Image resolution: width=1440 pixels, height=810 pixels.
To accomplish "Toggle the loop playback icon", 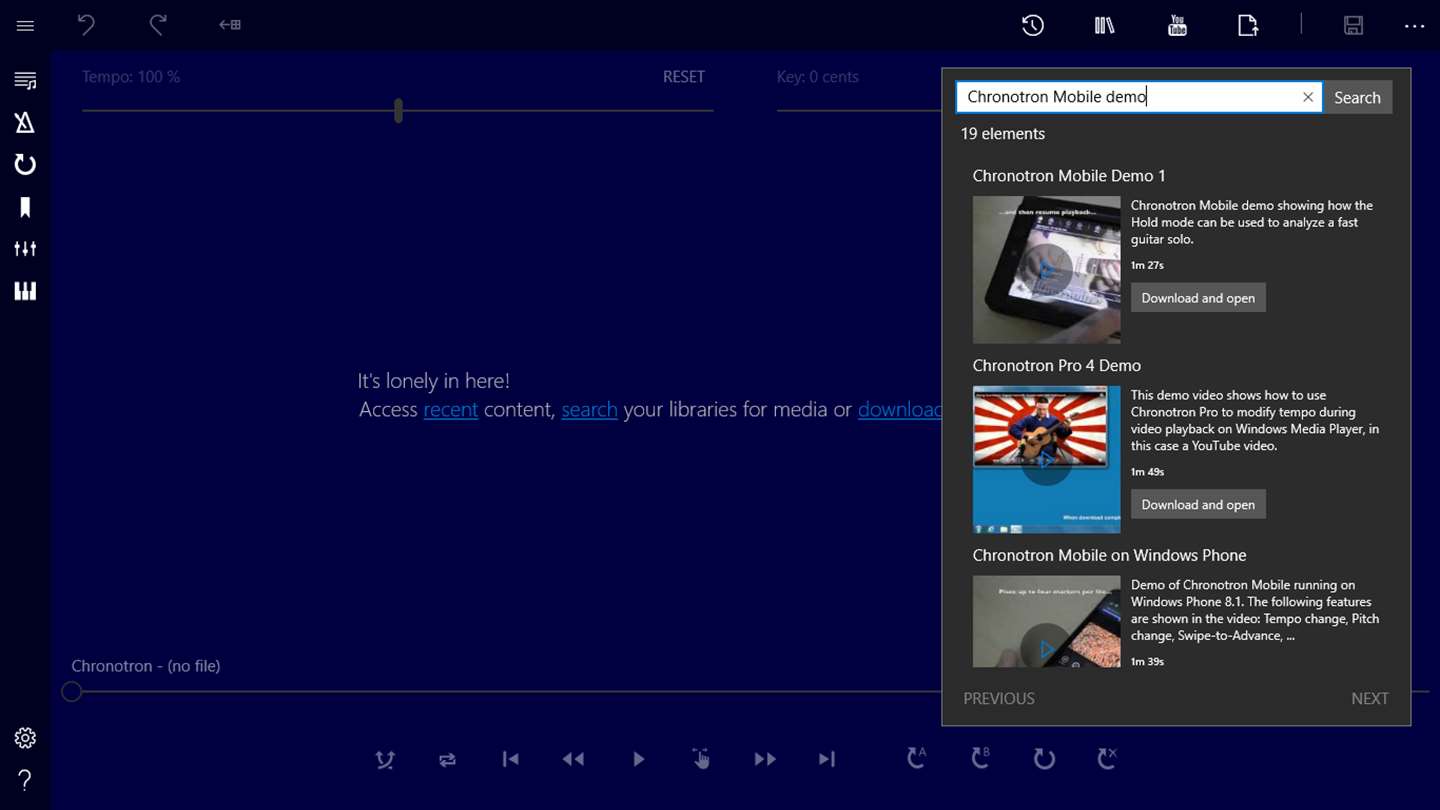I will (x=1044, y=759).
